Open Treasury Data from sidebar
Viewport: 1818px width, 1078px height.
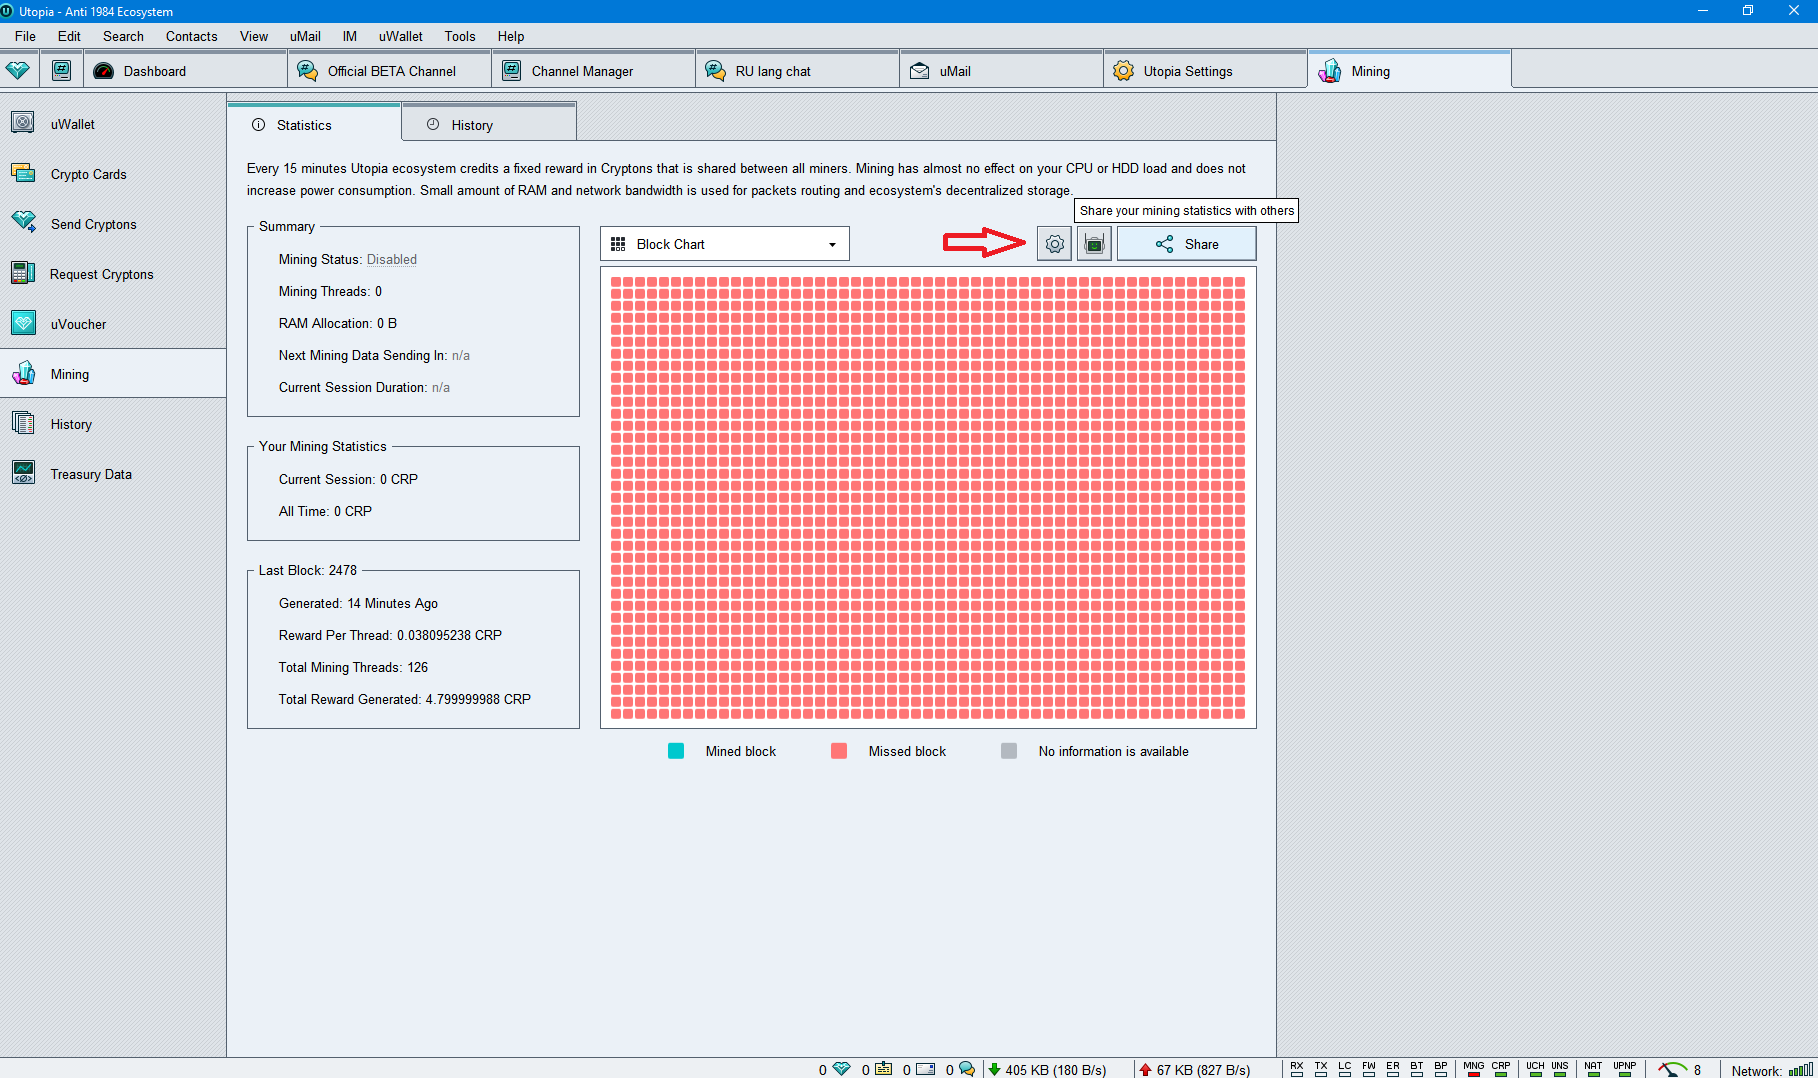pos(91,474)
